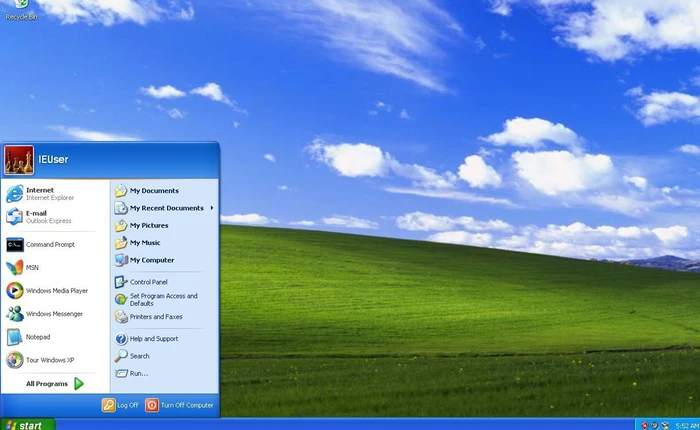Click the Tour Windows XP label text
Screen dimensions: 700x430
(x=50, y=360)
